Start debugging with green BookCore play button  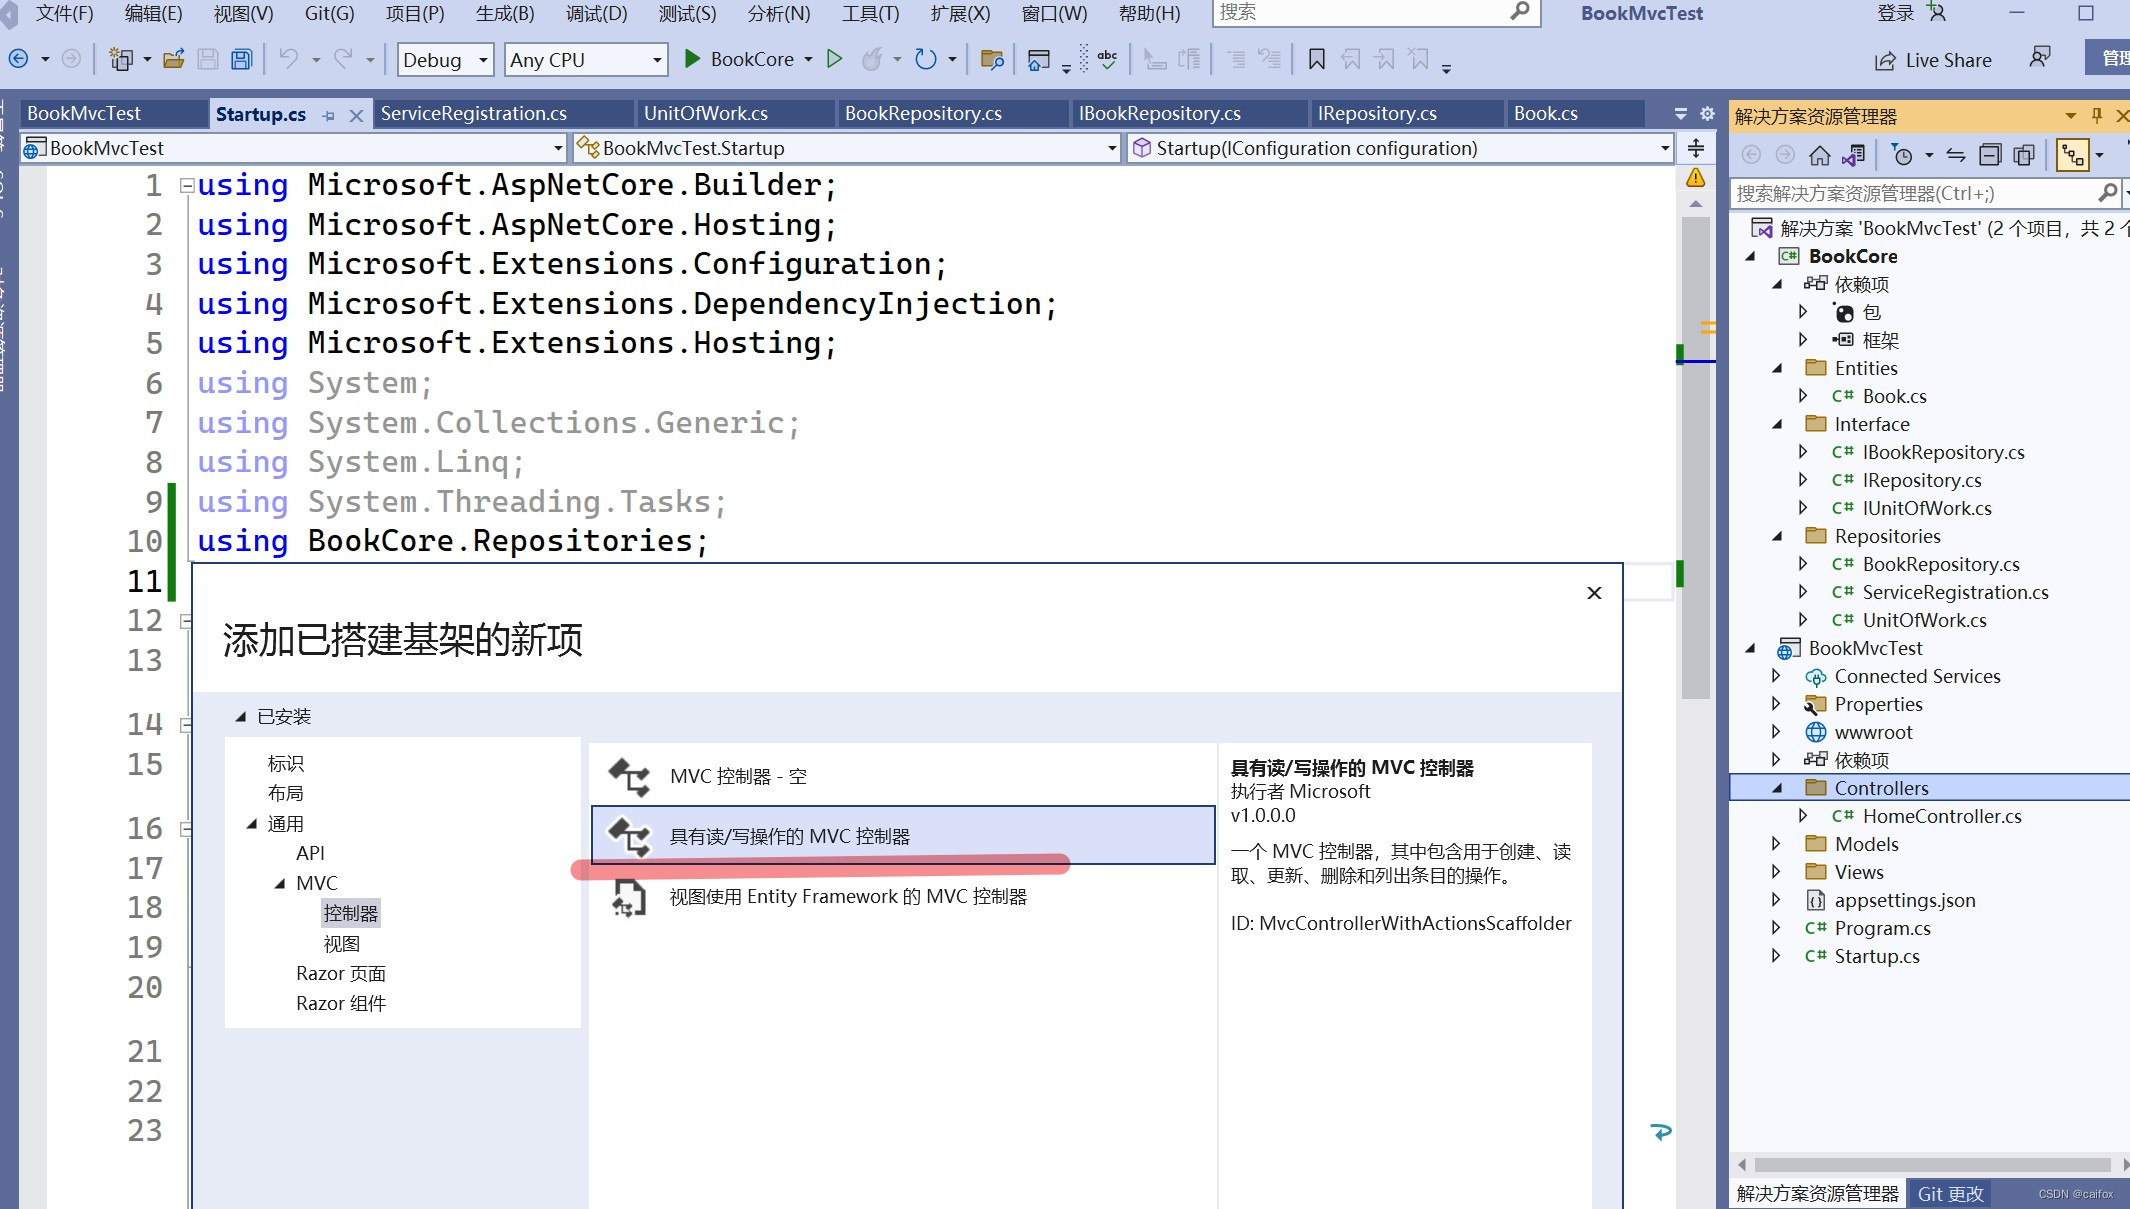click(692, 59)
